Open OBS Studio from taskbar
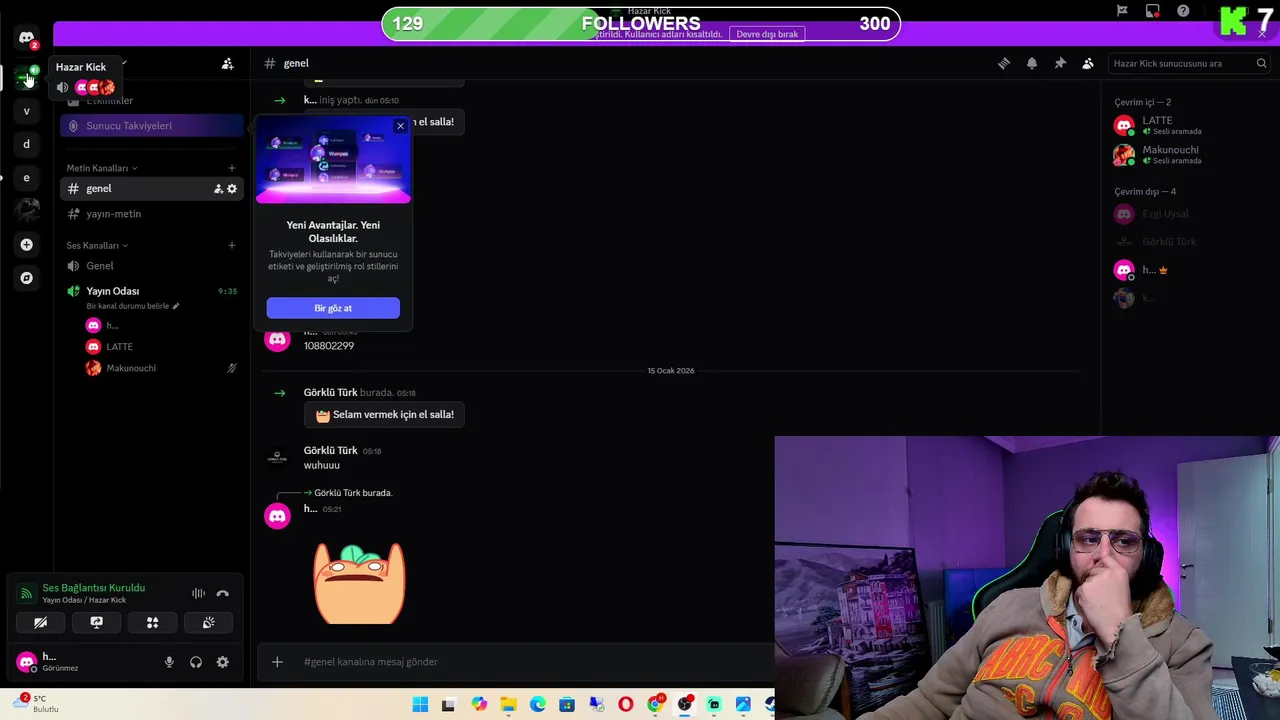This screenshot has height=720, width=1280. [x=685, y=705]
